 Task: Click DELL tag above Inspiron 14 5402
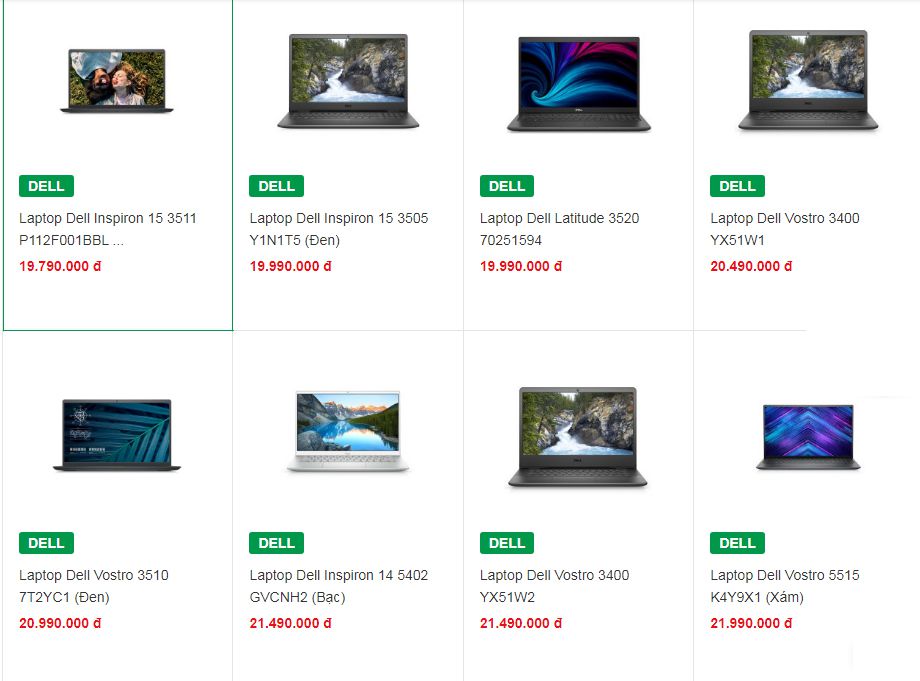[276, 543]
